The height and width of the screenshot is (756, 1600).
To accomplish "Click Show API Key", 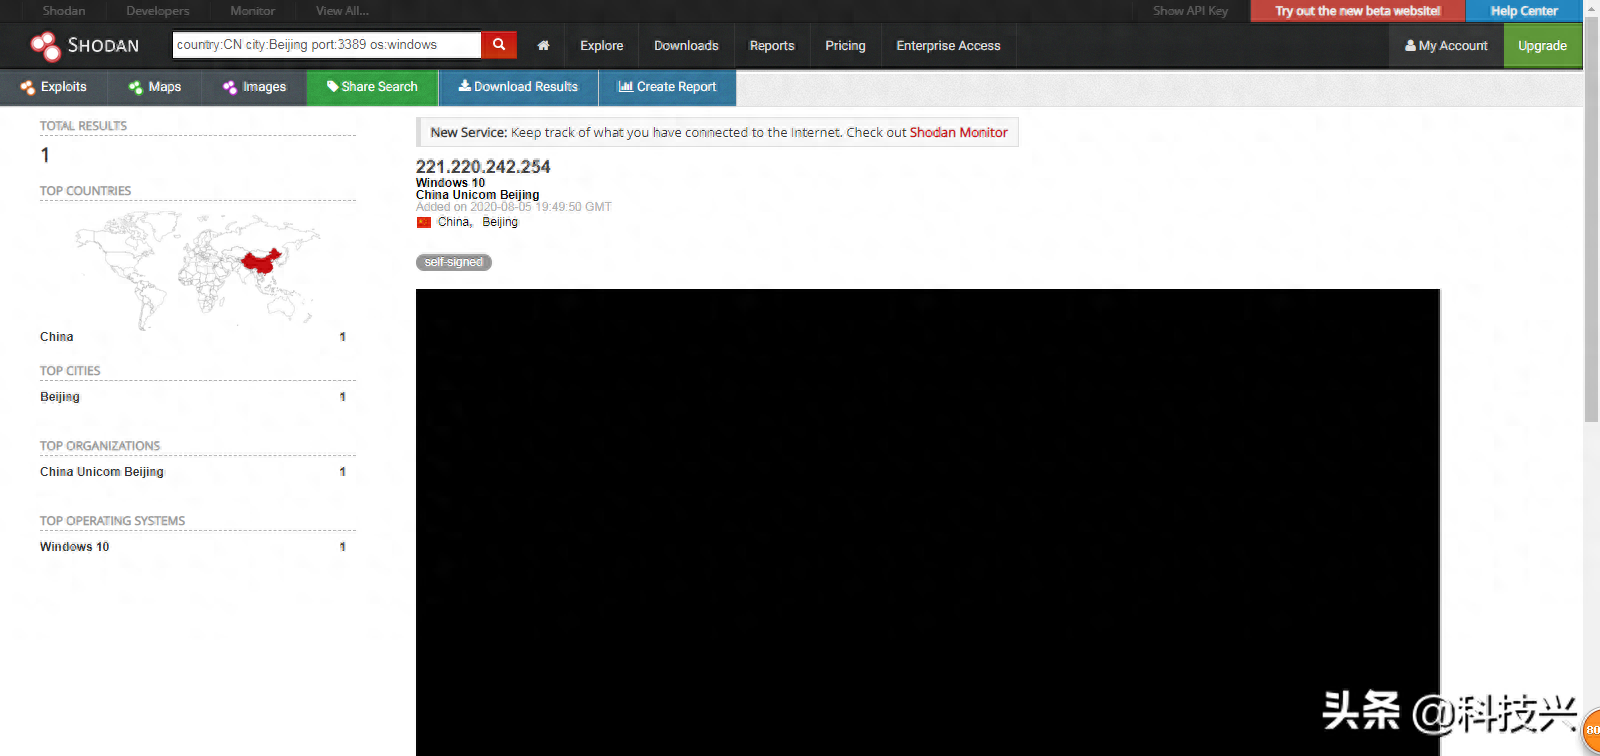I will click(1190, 11).
